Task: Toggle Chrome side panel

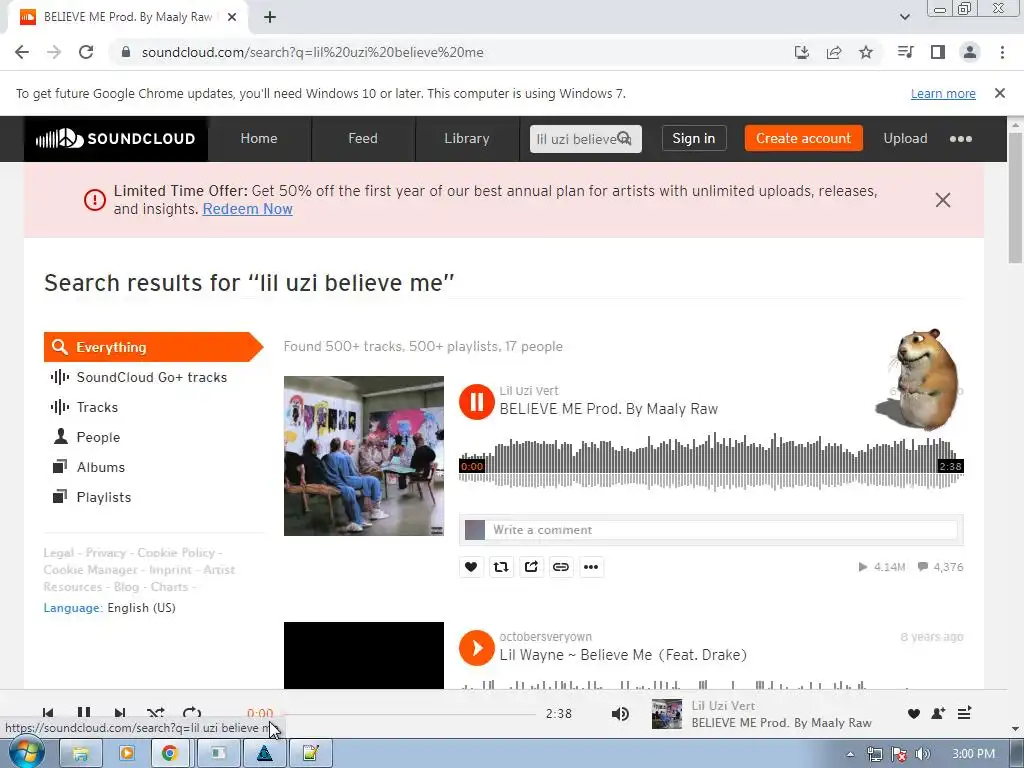Action: click(x=938, y=52)
